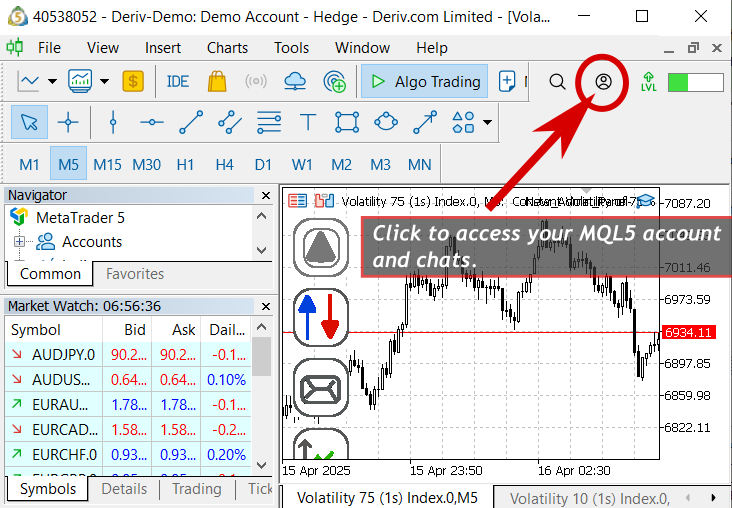This screenshot has width=732, height=508.
Task: Close the Navigator panel
Action: pos(266,195)
